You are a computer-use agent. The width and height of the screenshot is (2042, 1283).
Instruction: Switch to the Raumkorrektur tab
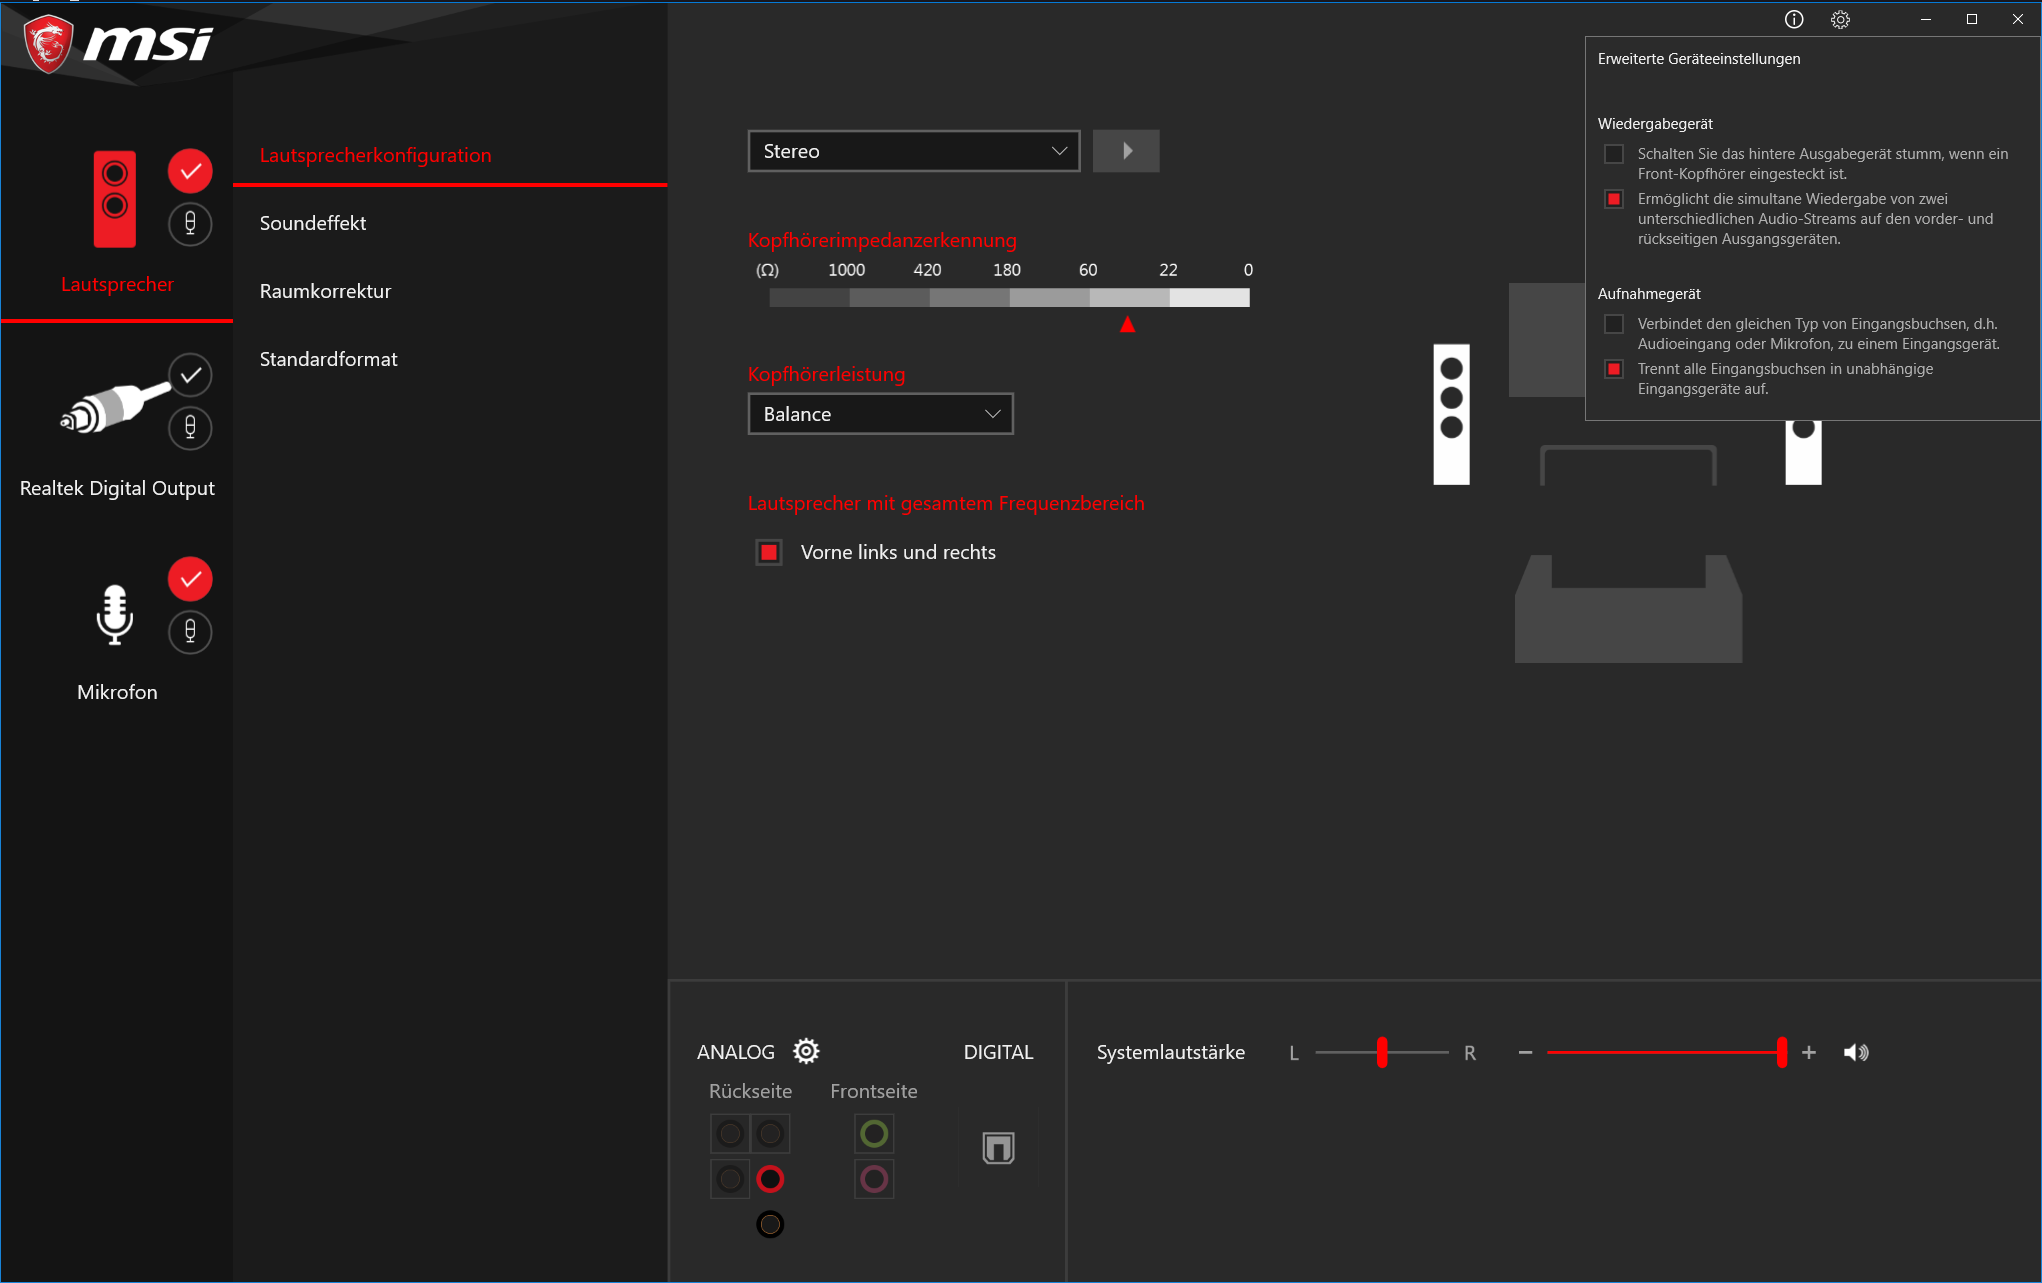(x=325, y=291)
